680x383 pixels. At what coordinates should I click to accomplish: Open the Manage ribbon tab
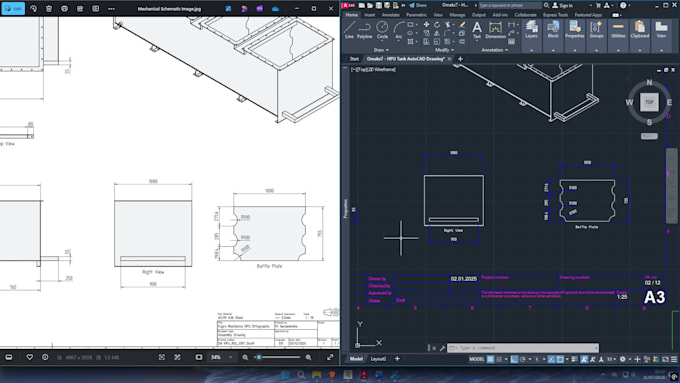pyautogui.click(x=457, y=15)
